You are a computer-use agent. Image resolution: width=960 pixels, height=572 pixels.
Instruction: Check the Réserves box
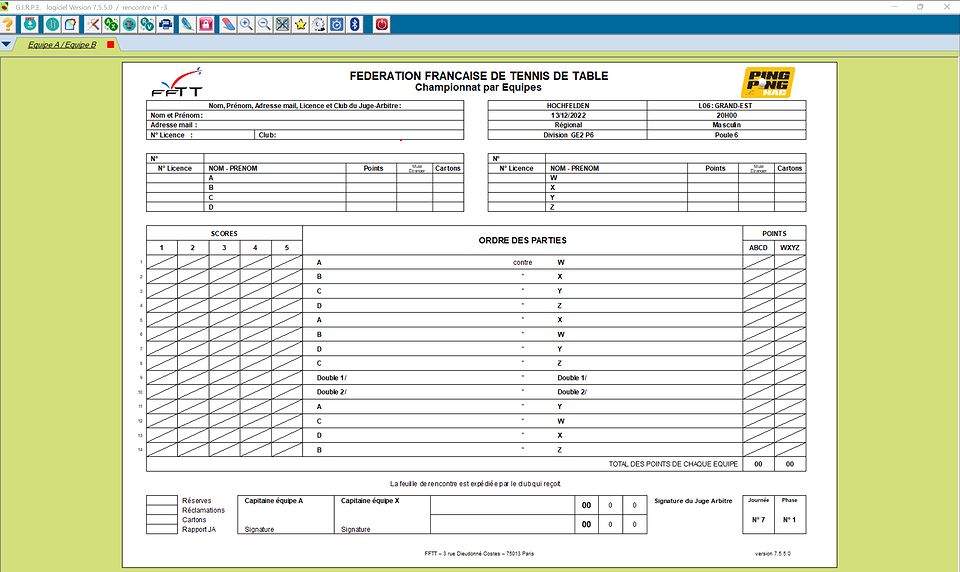160,500
